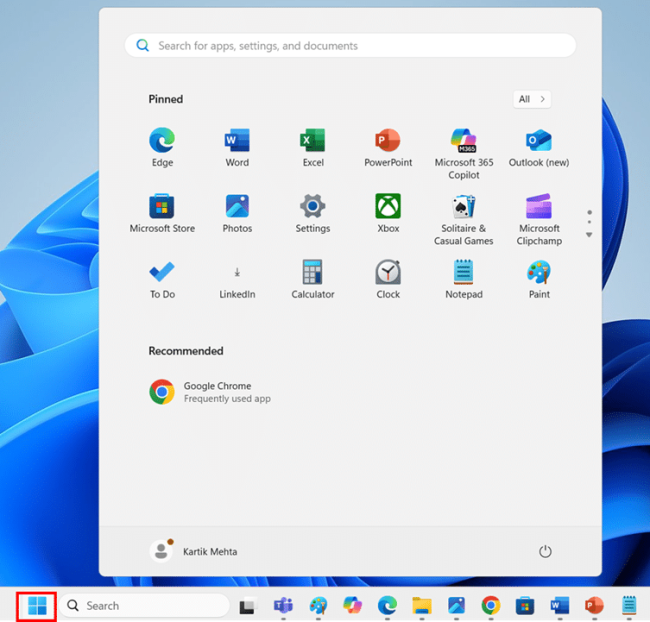Open Notepad from the taskbar
The image size is (650, 622).
[629, 606]
